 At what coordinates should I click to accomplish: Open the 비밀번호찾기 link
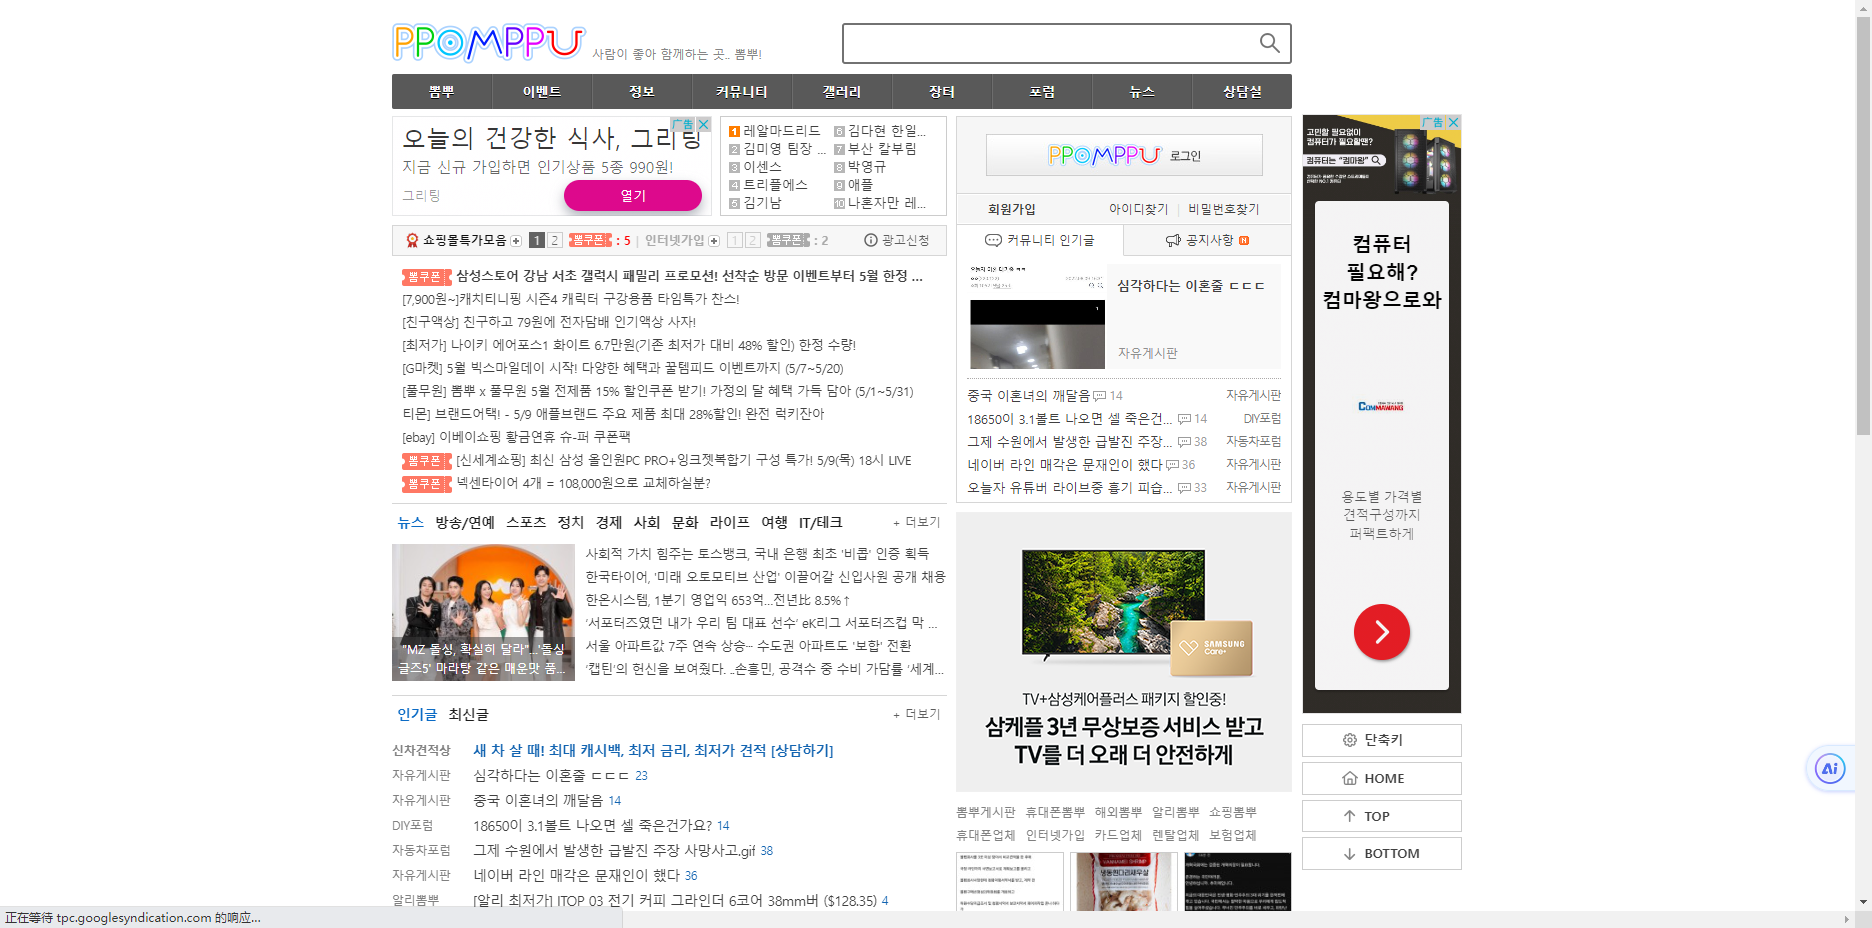(x=1224, y=209)
